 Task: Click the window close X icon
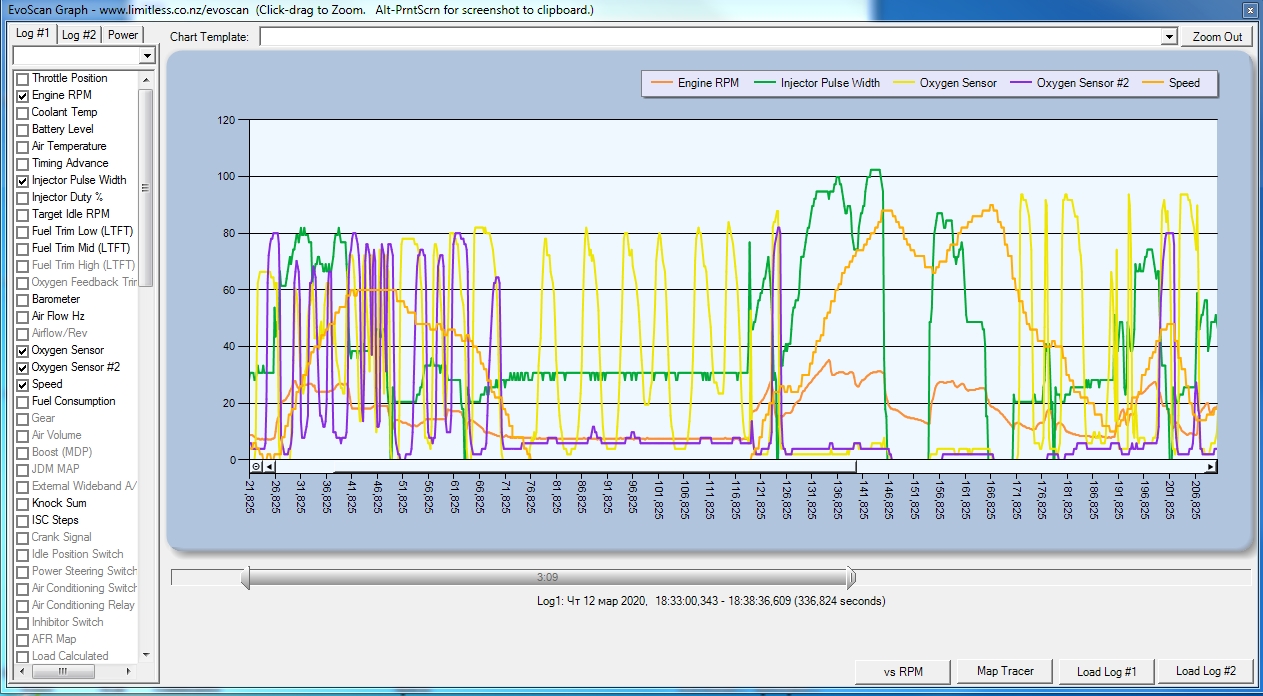[x=1248, y=10]
